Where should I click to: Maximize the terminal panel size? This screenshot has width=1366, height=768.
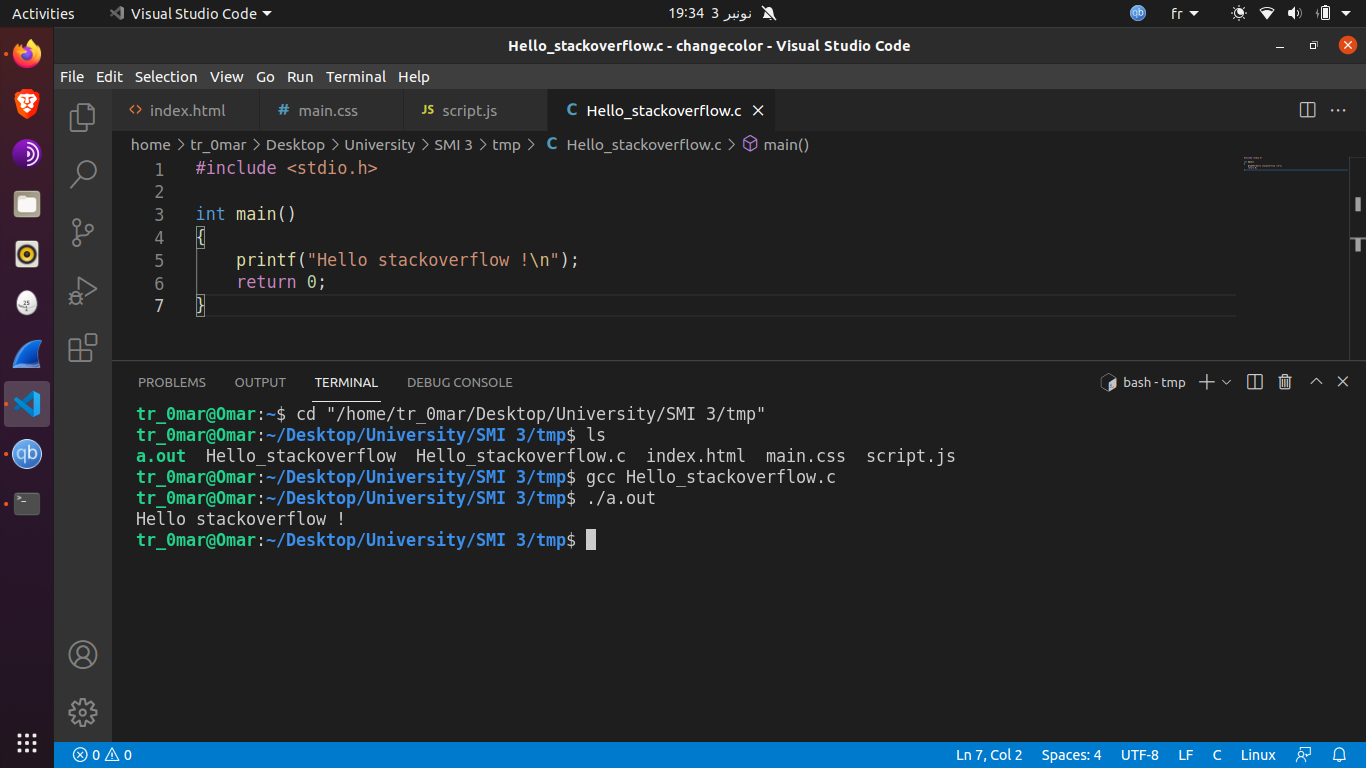tap(1316, 382)
